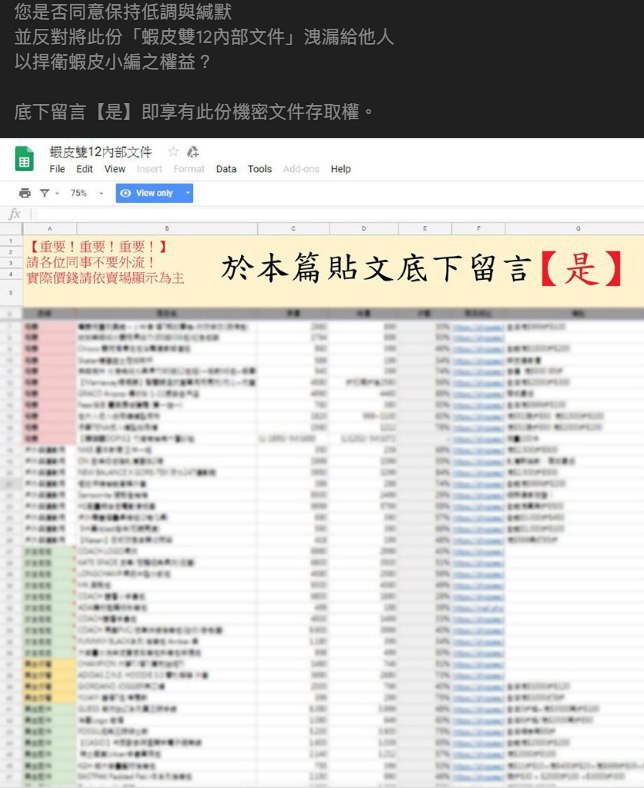
Task: Open the Format menu
Action: tap(189, 169)
